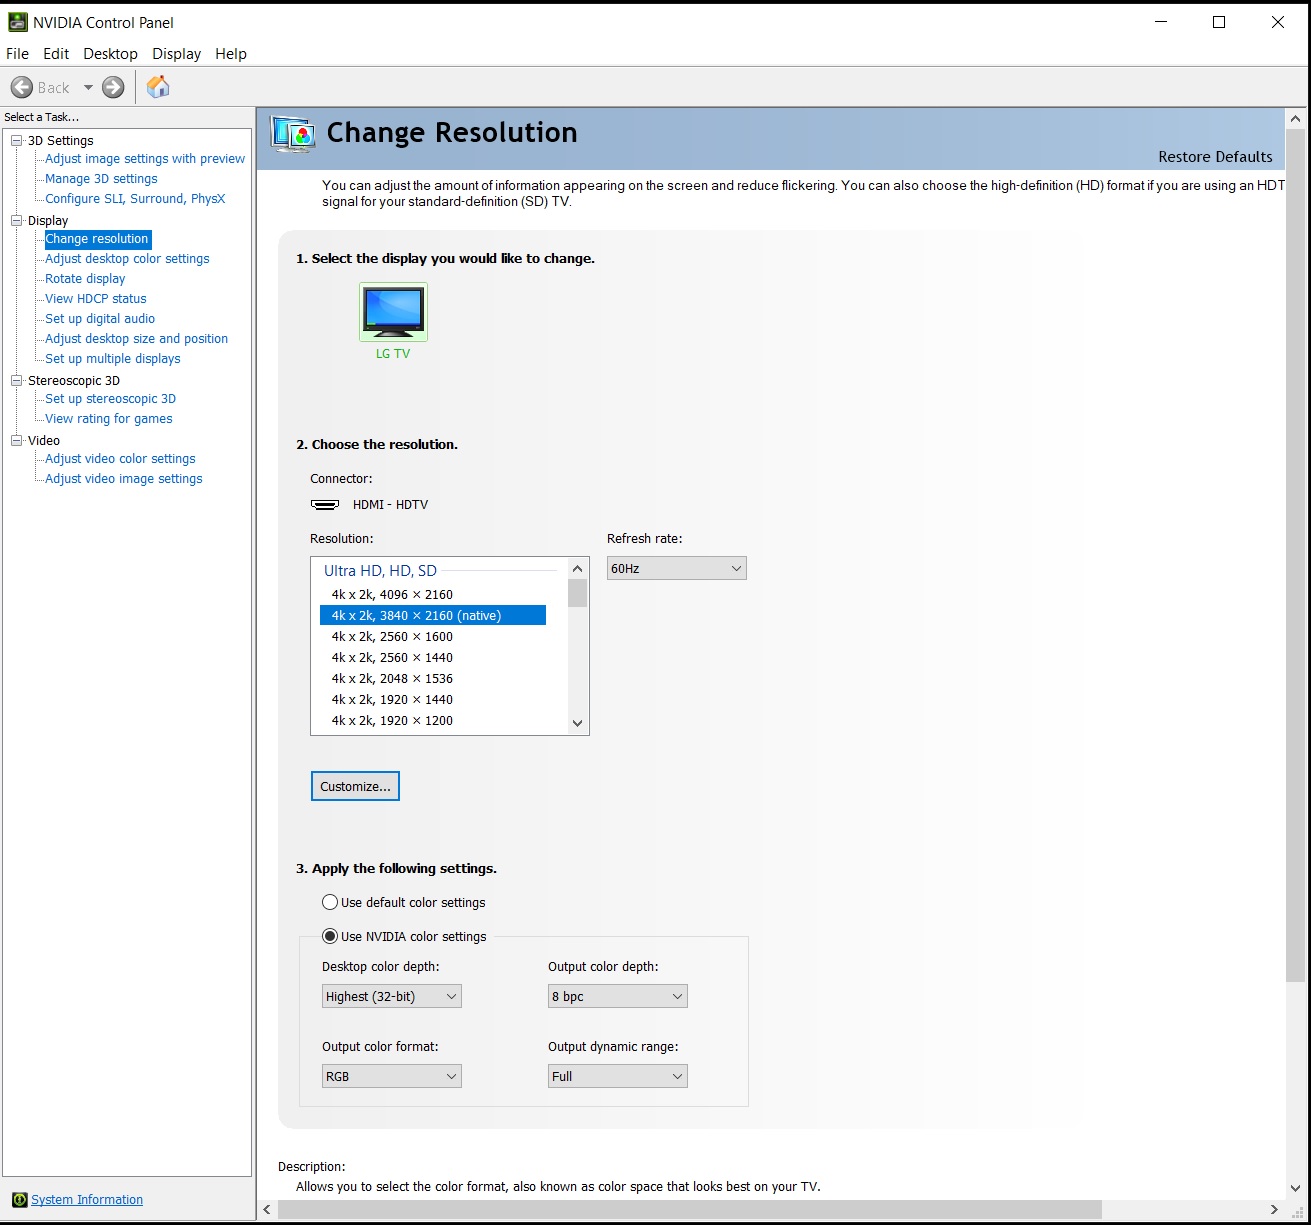Screen dimensions: 1311x1225
Task: Open the Edit menu
Action: (x=56, y=54)
